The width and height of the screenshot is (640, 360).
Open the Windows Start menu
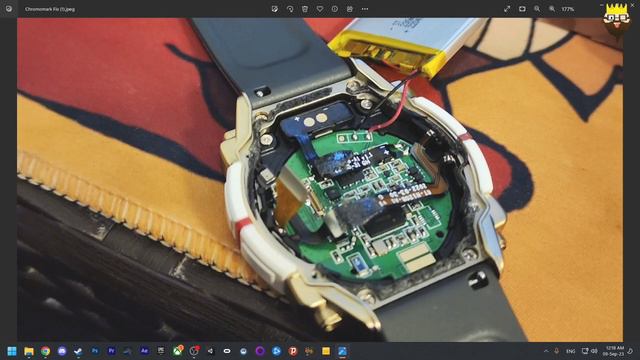[12, 351]
